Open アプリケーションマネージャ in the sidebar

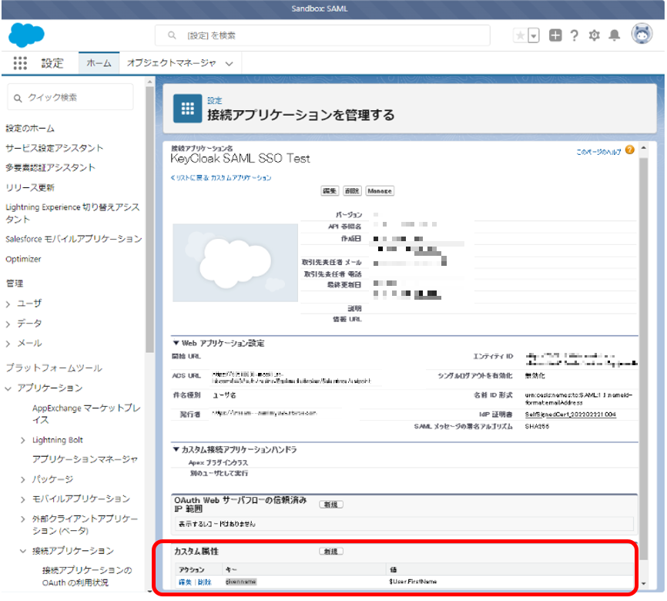click(x=85, y=459)
